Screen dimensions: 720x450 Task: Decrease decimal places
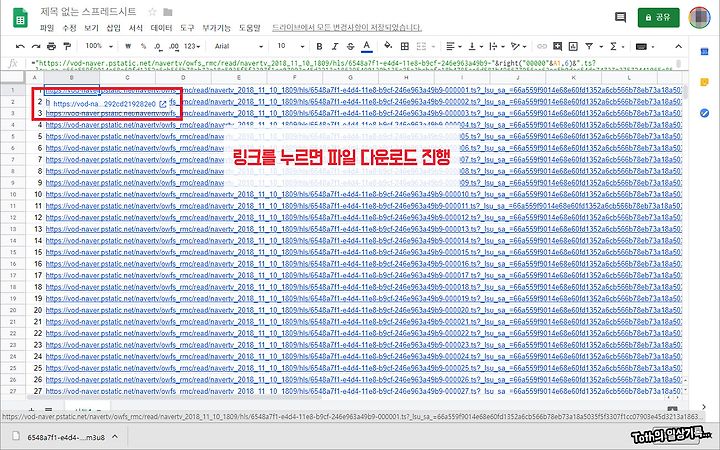(158, 46)
